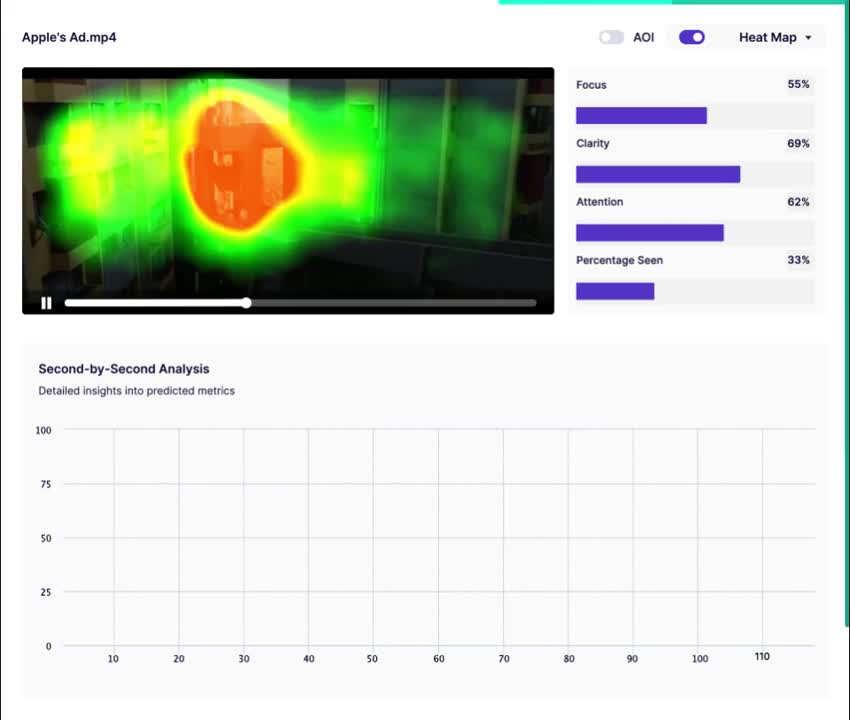Click the Detailed insights into predicted metrics subtitle

[x=137, y=391]
